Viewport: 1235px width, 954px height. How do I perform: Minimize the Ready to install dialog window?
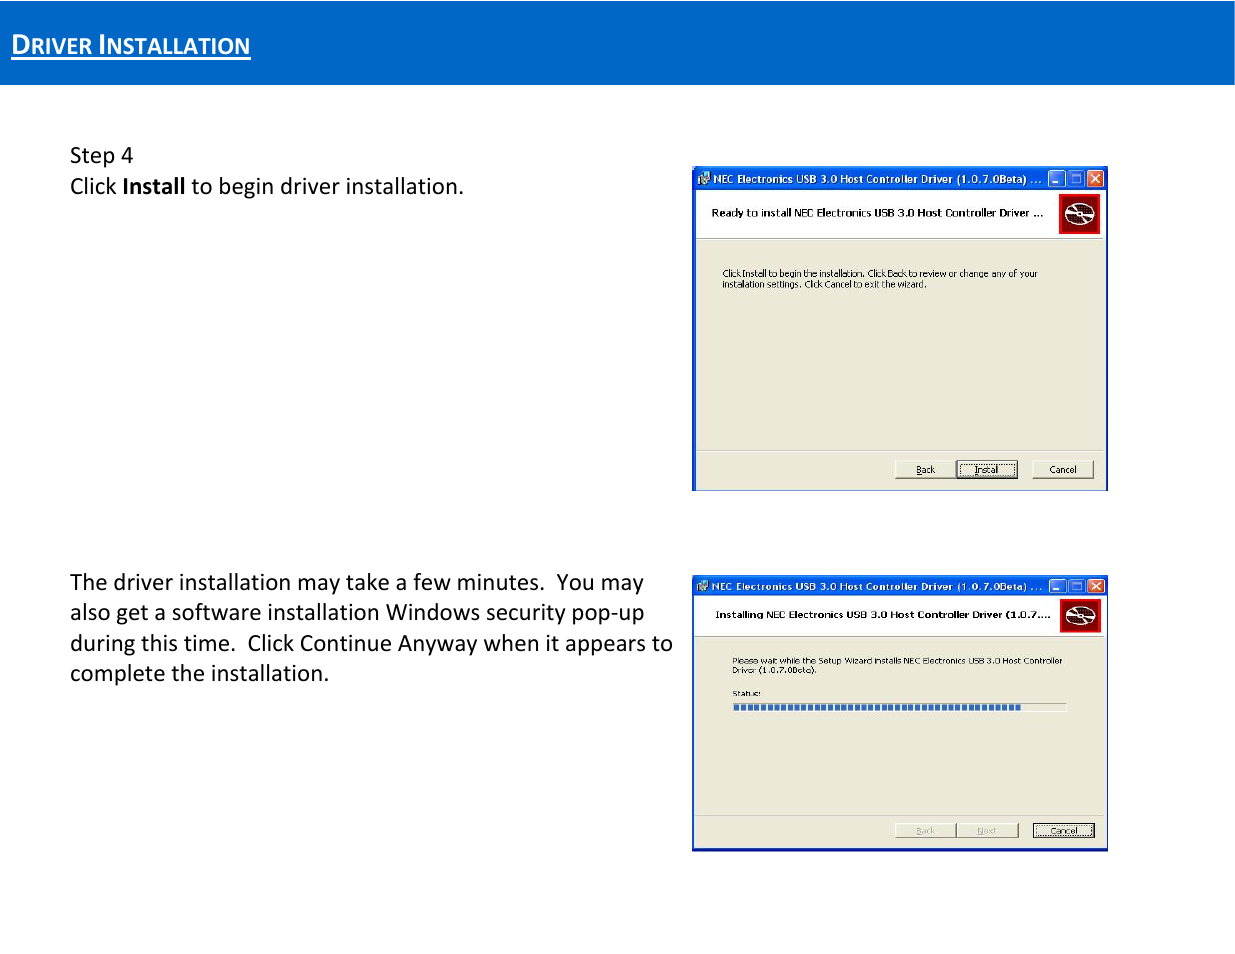pos(1057,179)
